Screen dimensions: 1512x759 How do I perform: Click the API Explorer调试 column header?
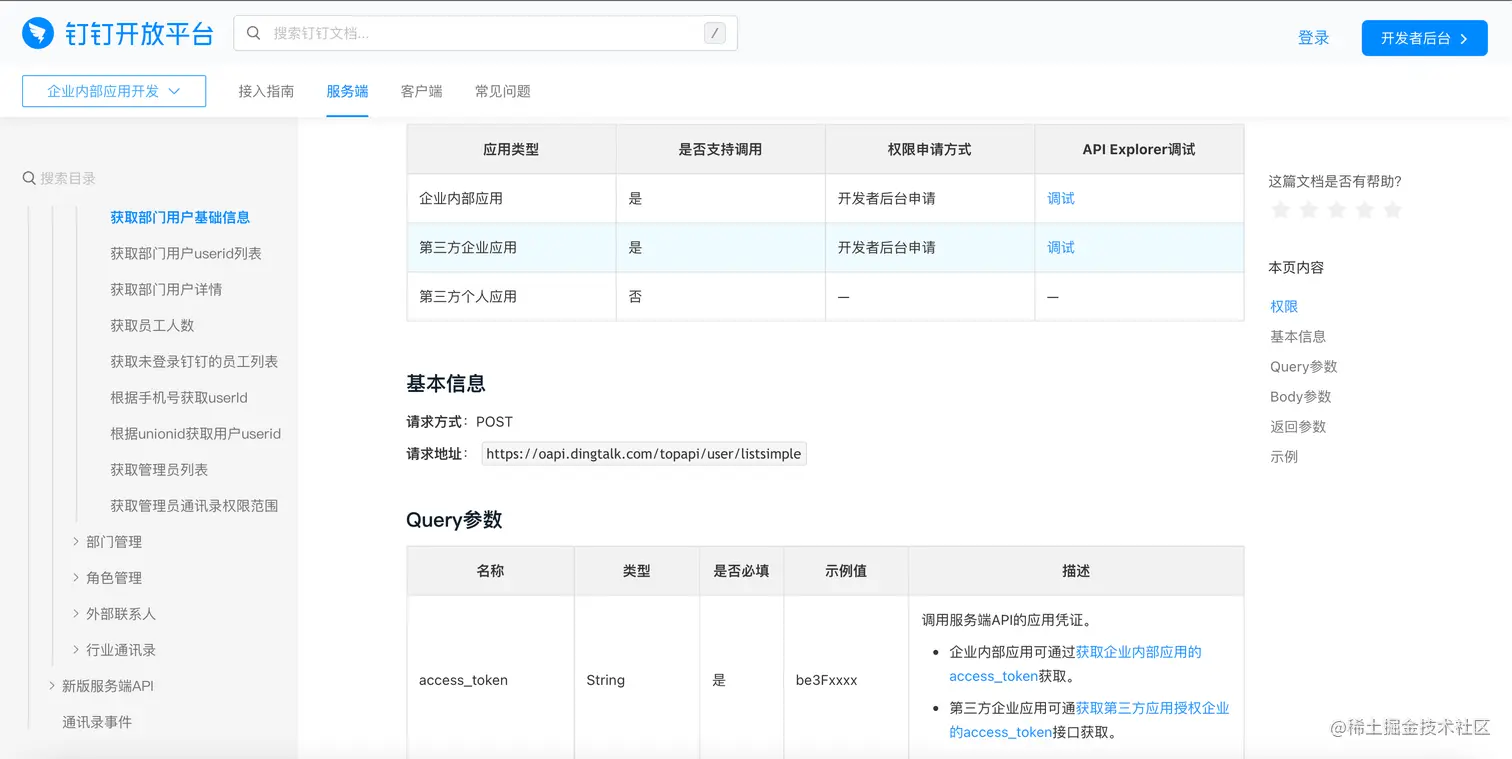coord(1139,149)
